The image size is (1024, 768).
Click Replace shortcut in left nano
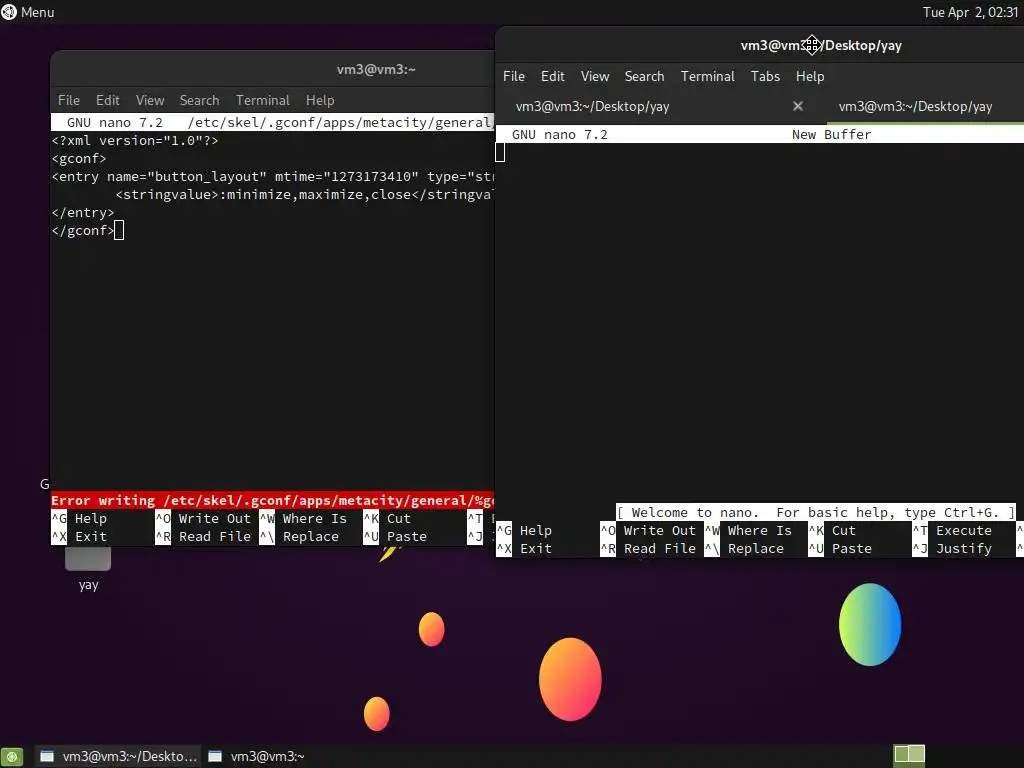pos(300,537)
